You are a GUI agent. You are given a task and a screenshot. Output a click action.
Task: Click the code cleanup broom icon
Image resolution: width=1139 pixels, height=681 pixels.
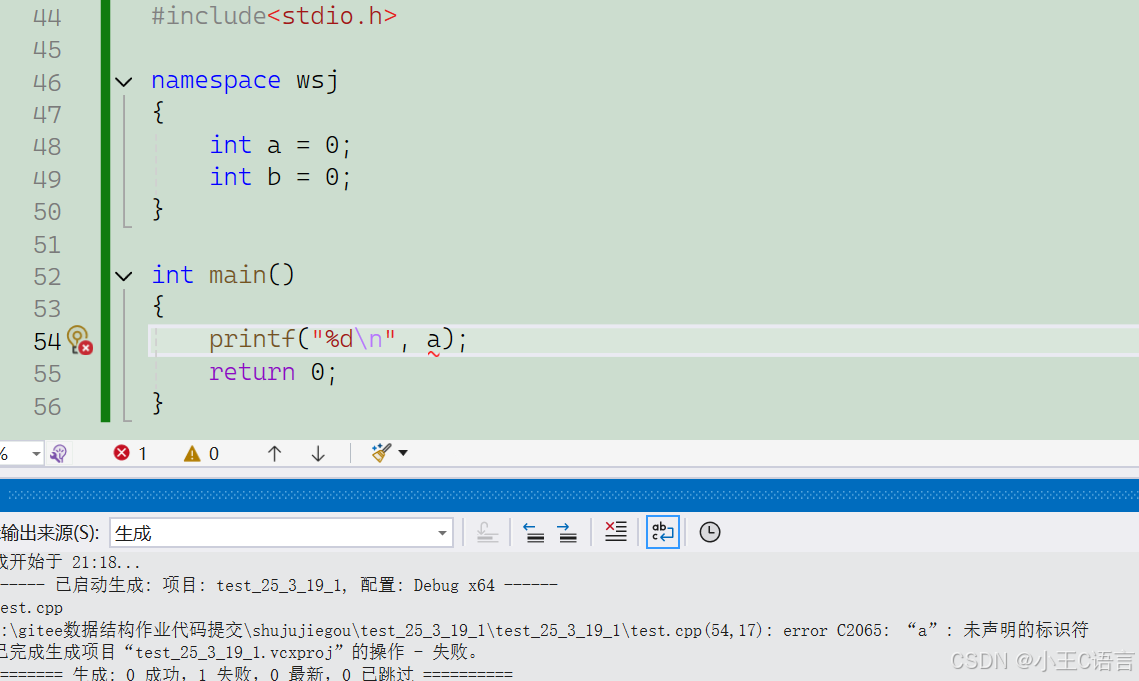pos(381,453)
